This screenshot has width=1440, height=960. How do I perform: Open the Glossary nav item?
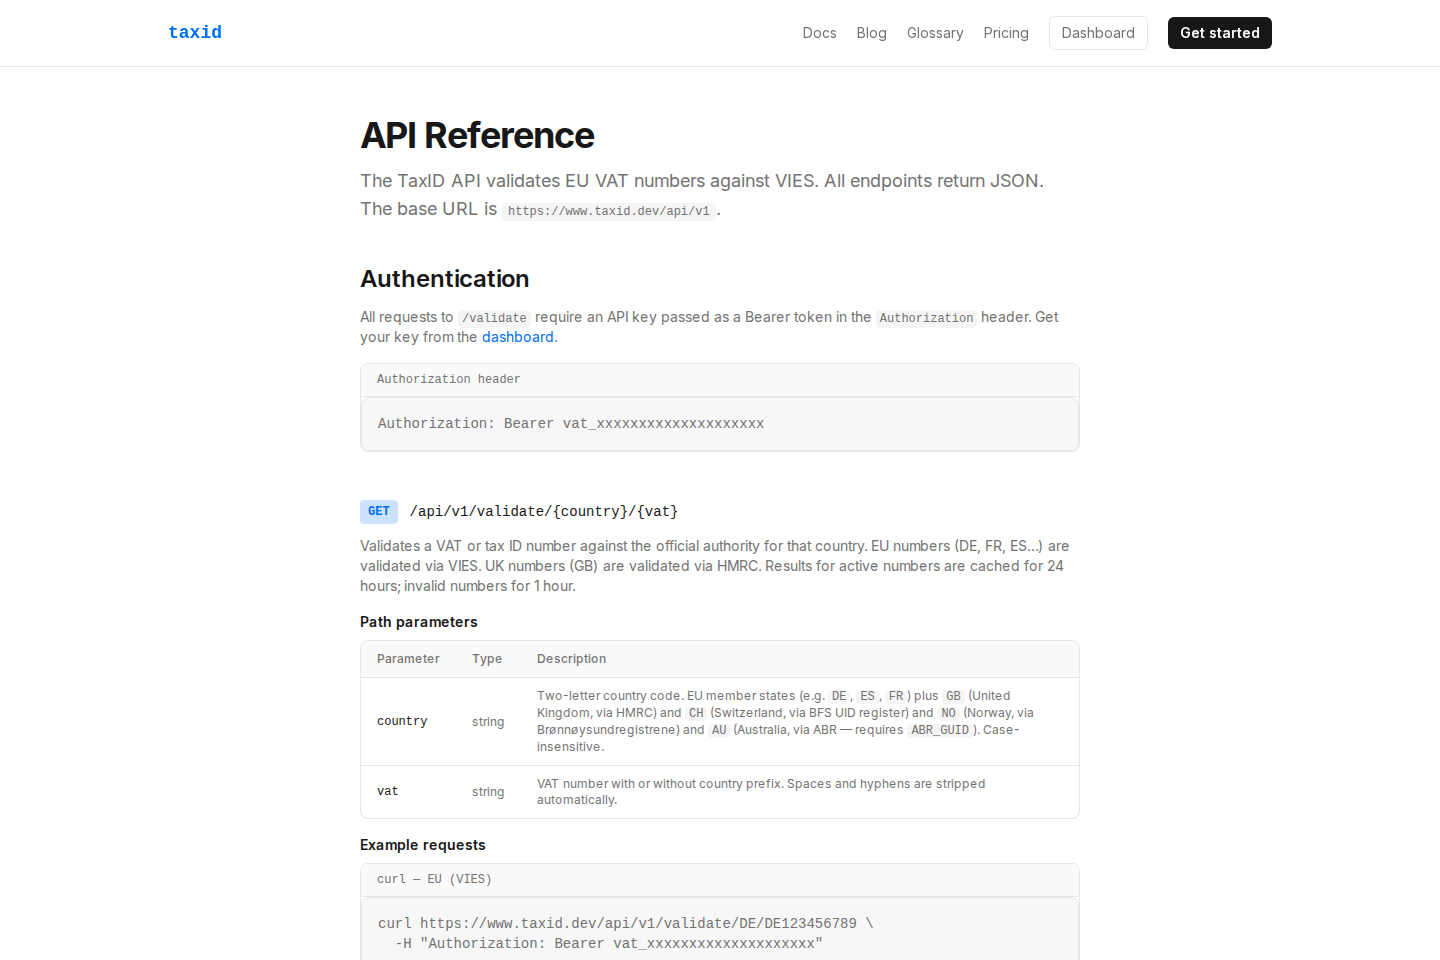935,33
